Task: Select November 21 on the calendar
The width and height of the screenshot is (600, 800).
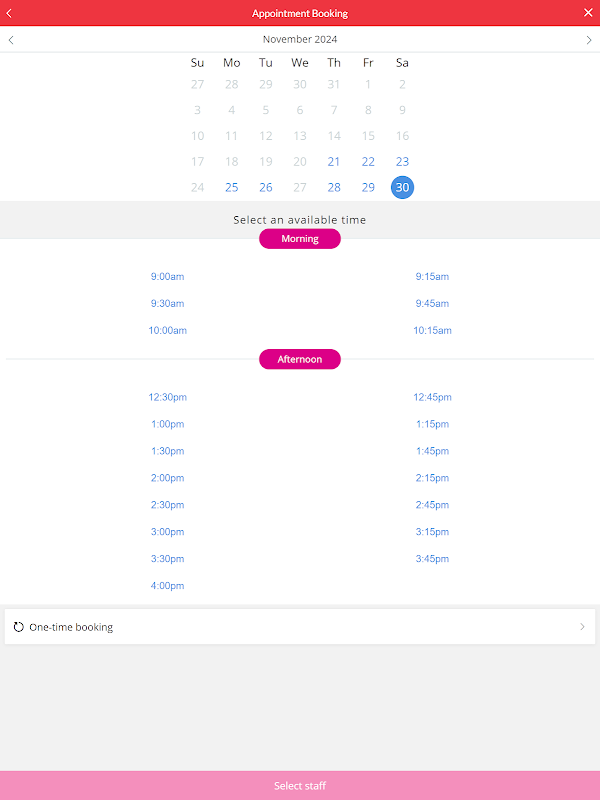Action: pyautogui.click(x=334, y=162)
